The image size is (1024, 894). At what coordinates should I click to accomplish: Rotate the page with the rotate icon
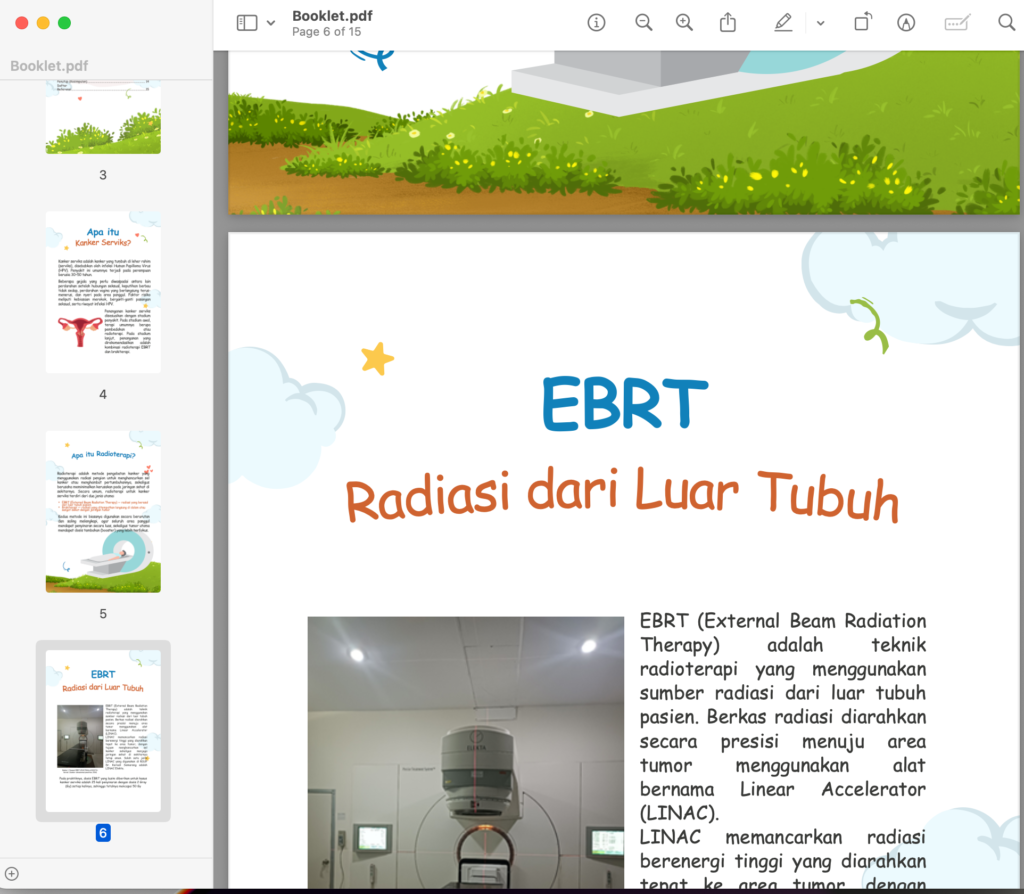[863, 22]
